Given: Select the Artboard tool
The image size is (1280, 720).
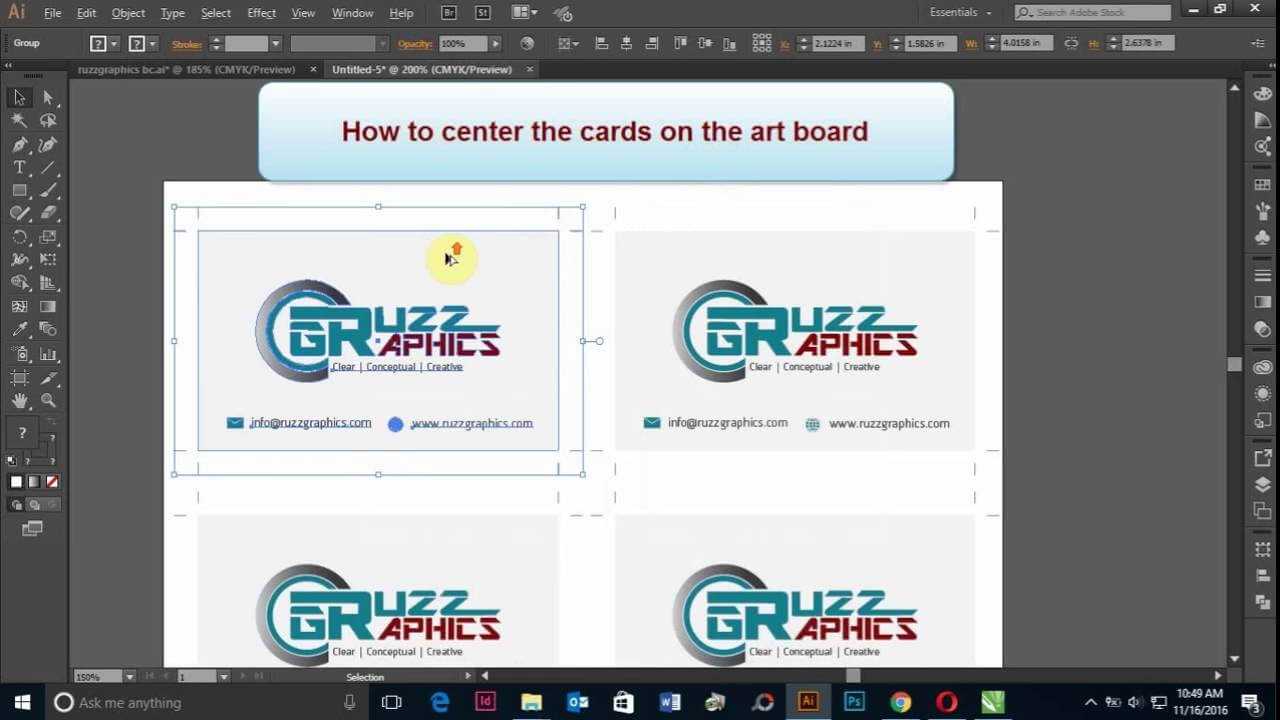Looking at the screenshot, I should 19,377.
